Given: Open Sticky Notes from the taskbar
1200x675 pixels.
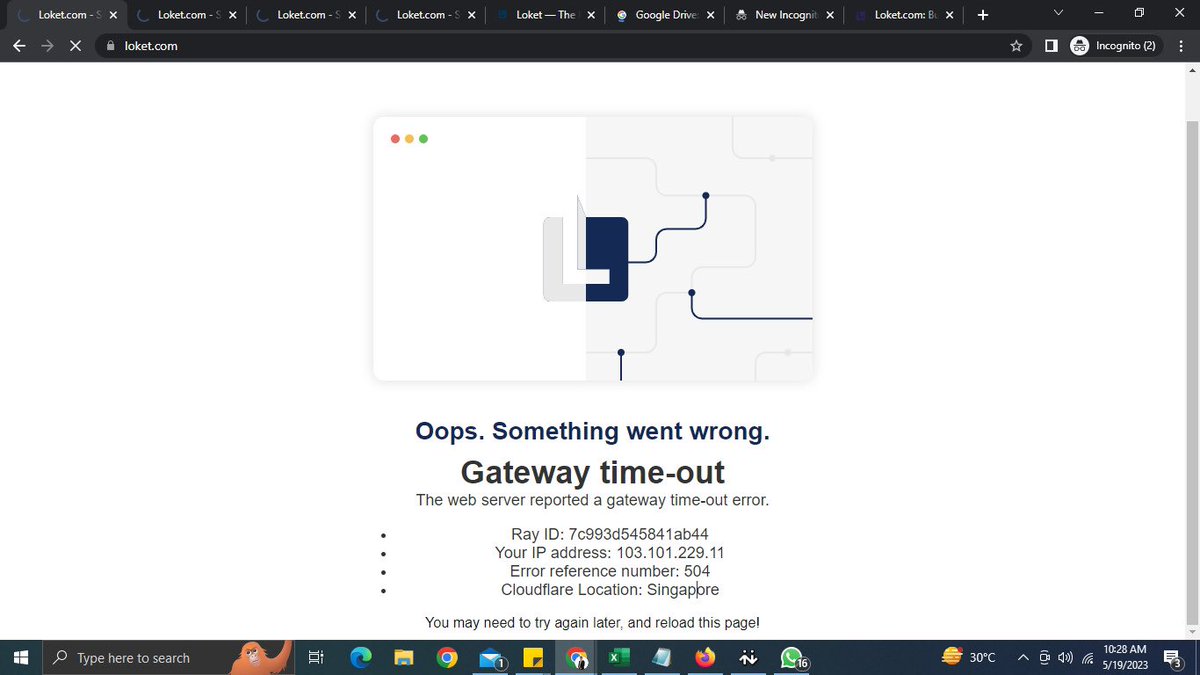Looking at the screenshot, I should tap(534, 658).
